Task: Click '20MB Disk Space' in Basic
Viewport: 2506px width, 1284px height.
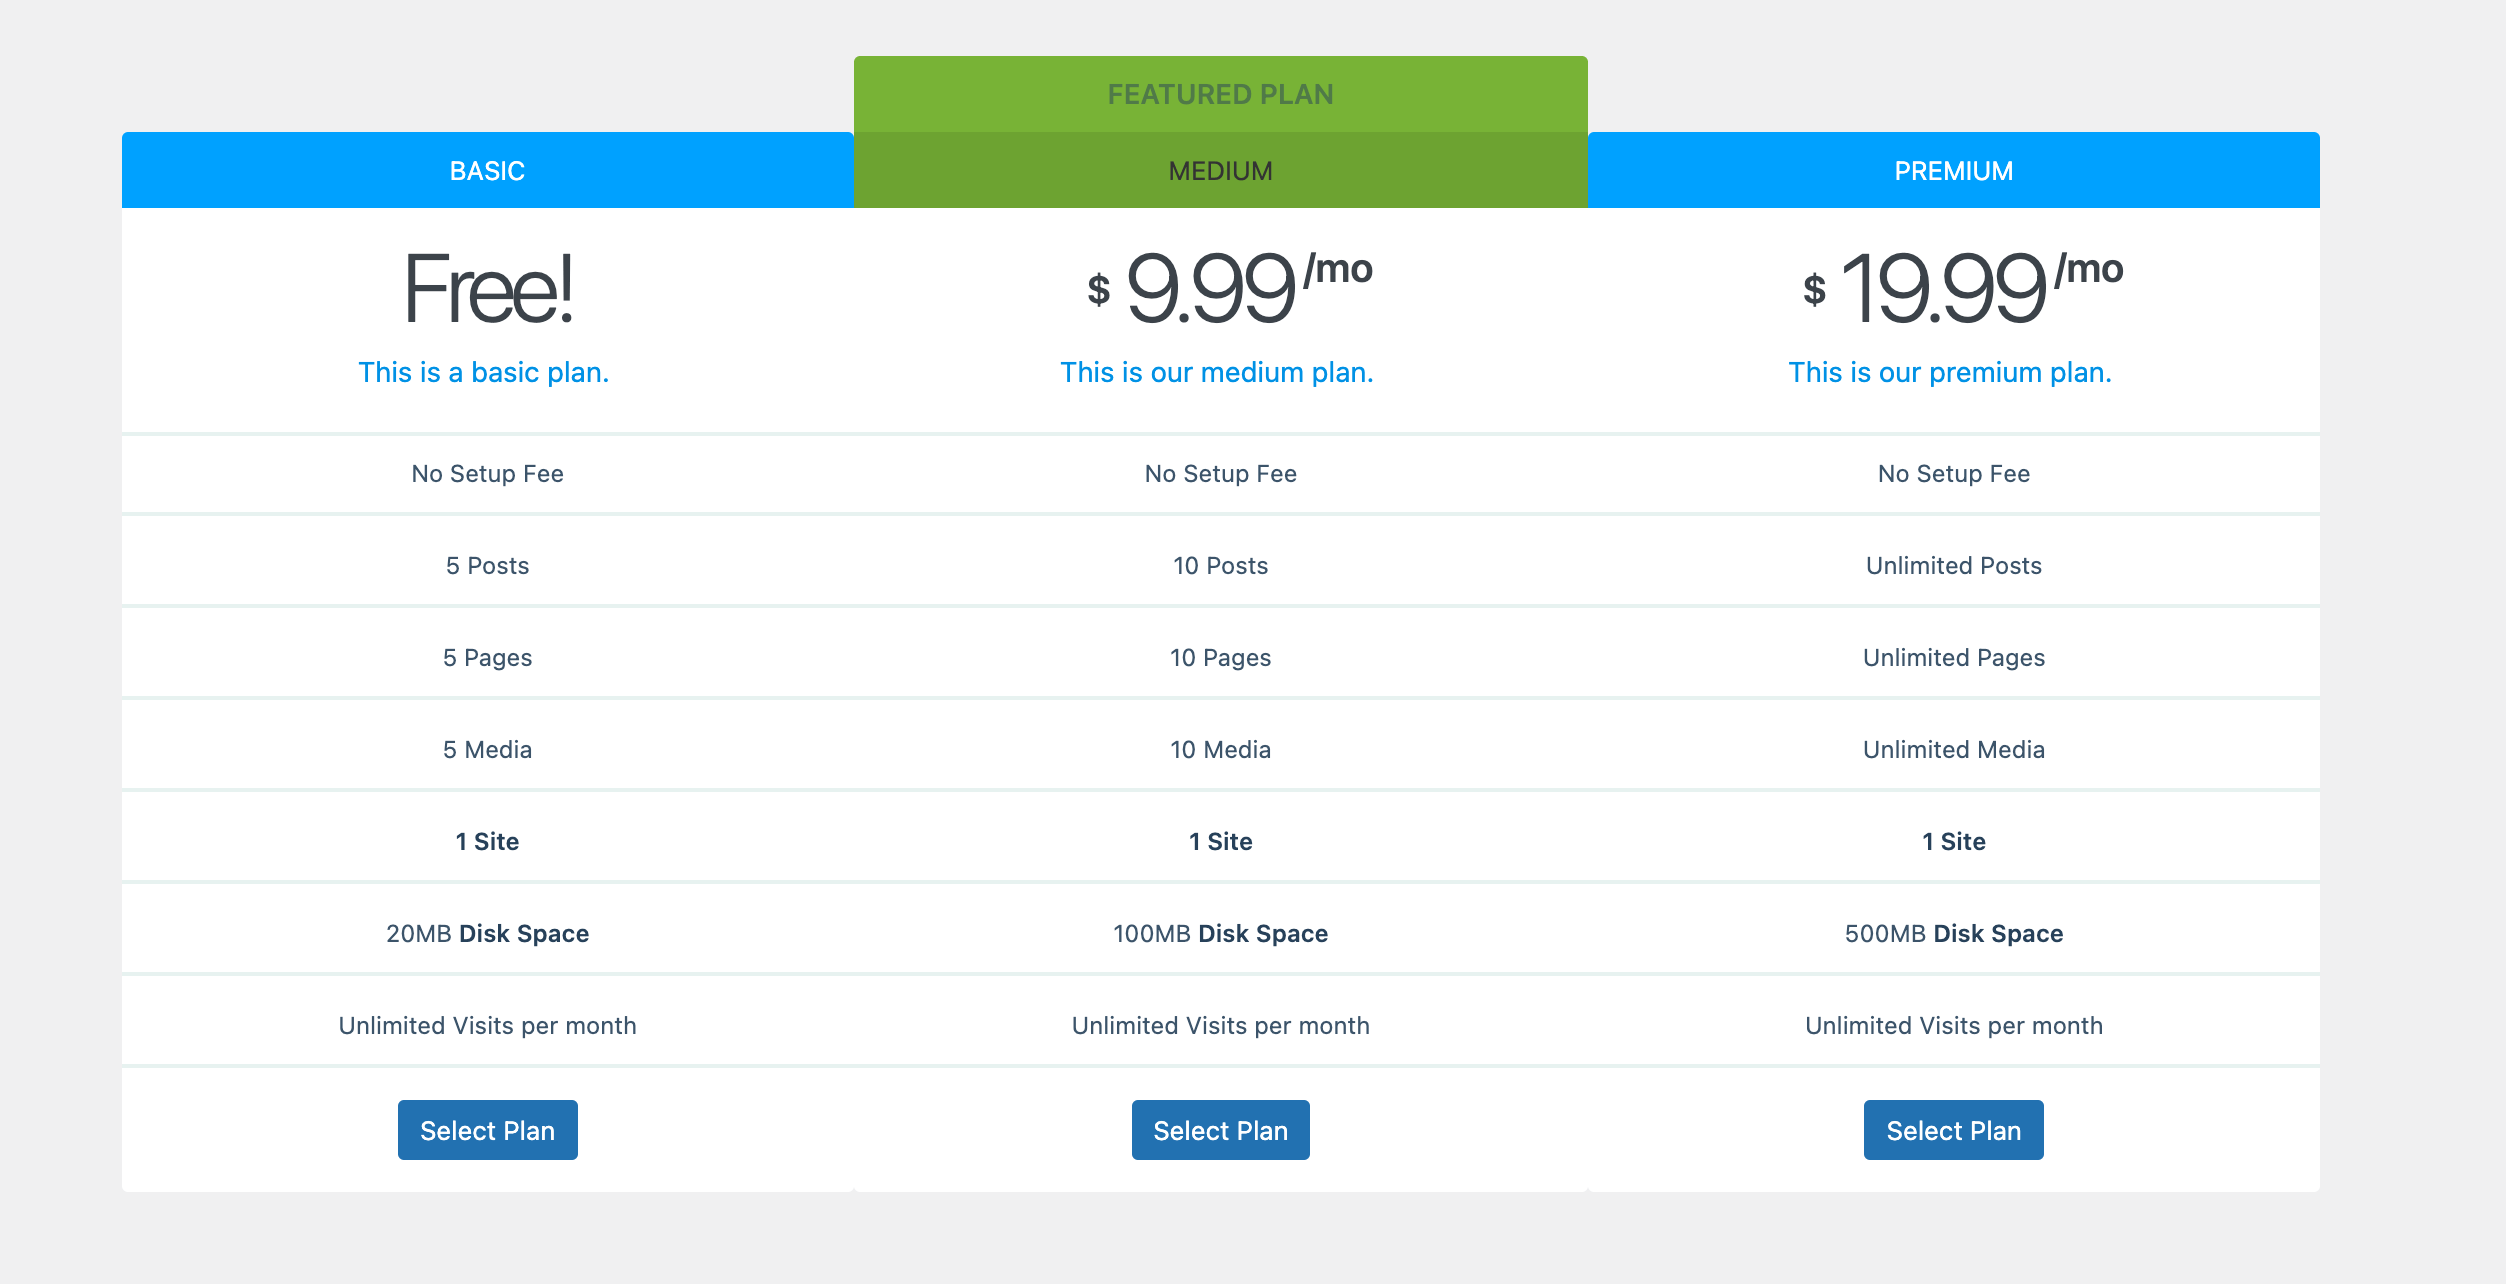Action: 488,933
